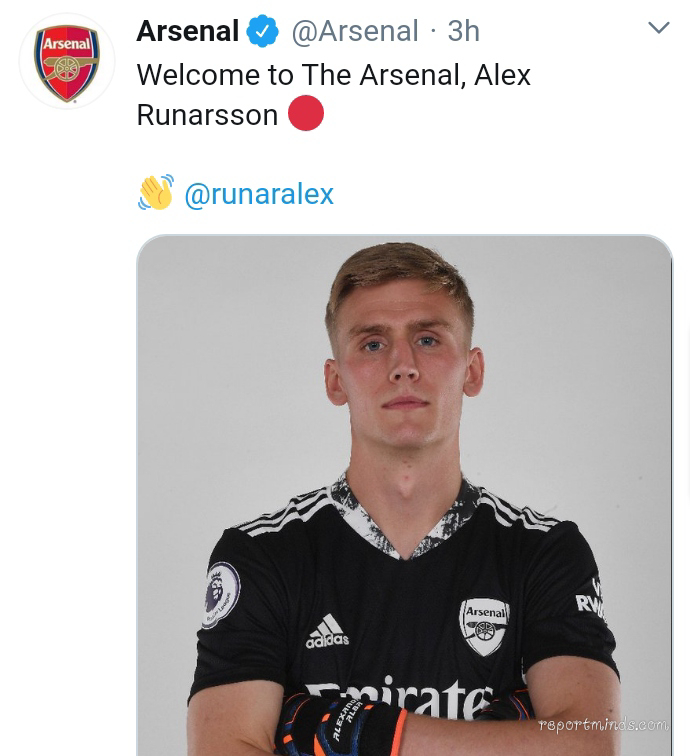This screenshot has height=756, width=690.
Task: Click the waving hand emoji
Action: coord(156,192)
